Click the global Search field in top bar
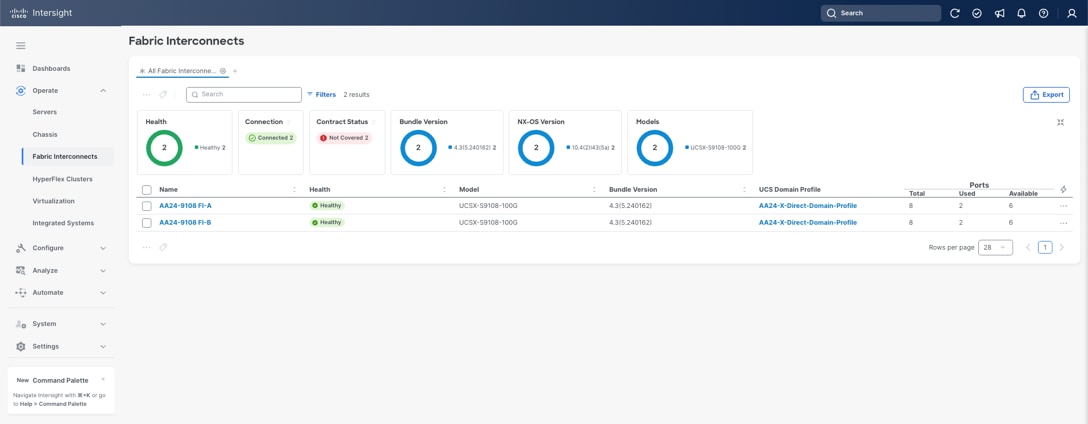The width and height of the screenshot is (1088, 424). (x=881, y=13)
